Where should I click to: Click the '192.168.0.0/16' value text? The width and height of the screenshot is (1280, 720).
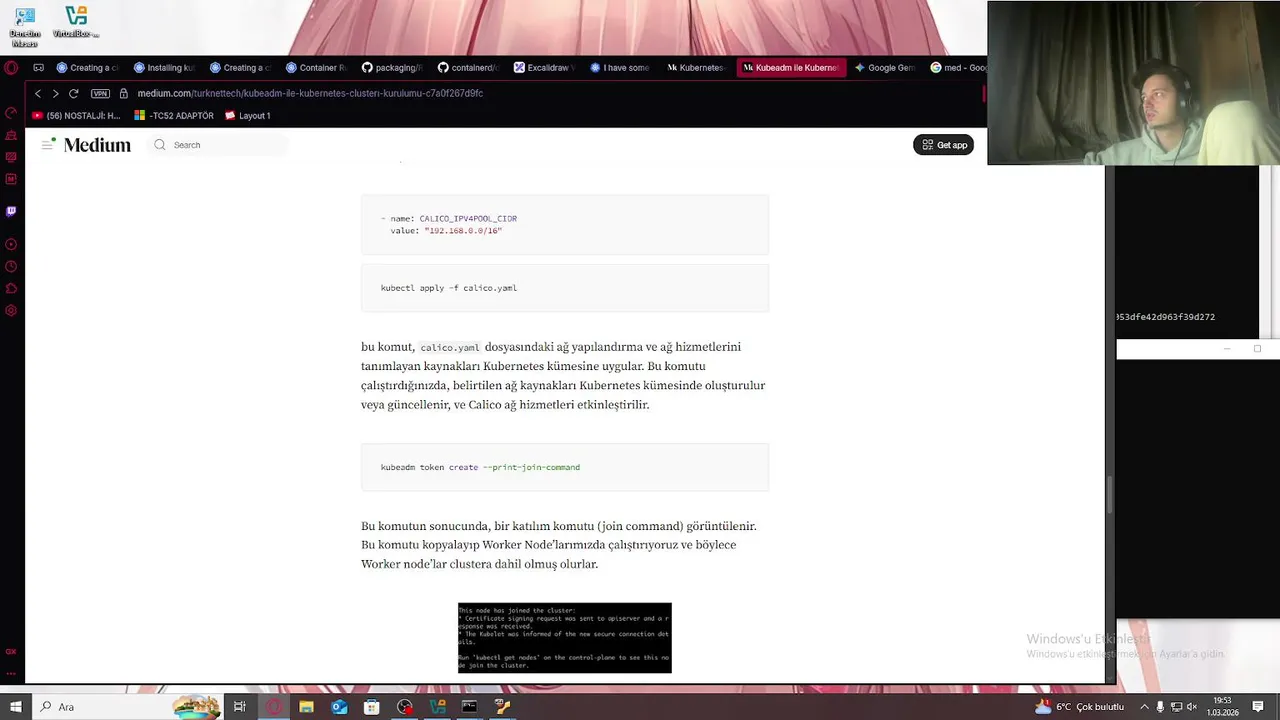(463, 231)
